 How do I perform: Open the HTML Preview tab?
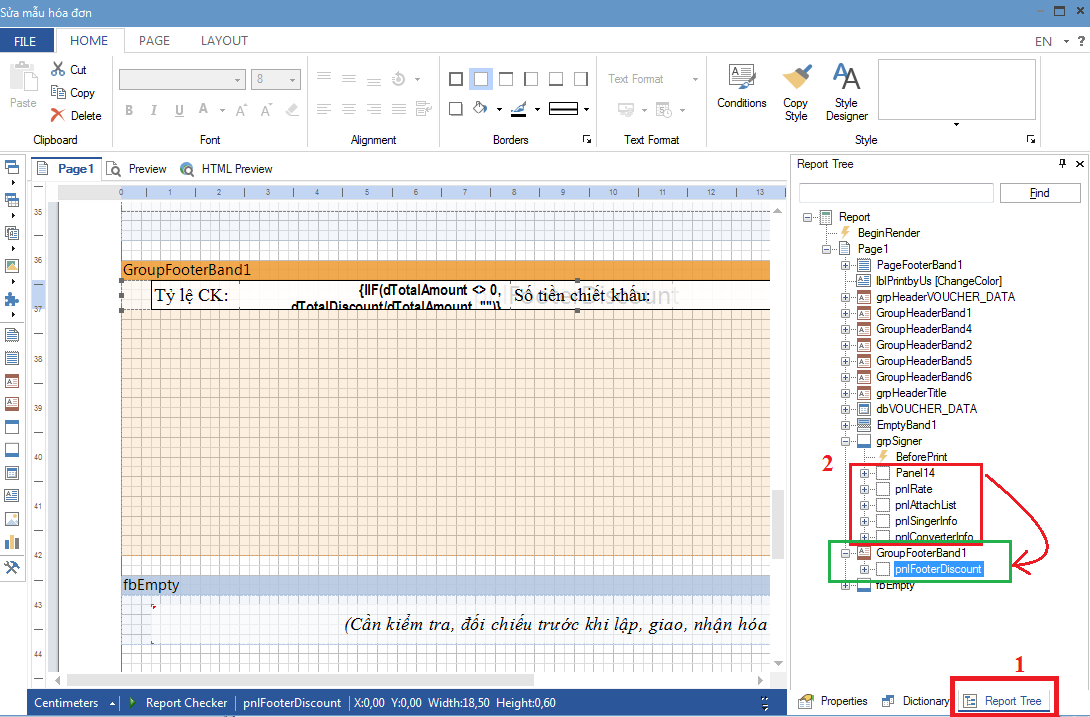[227, 169]
